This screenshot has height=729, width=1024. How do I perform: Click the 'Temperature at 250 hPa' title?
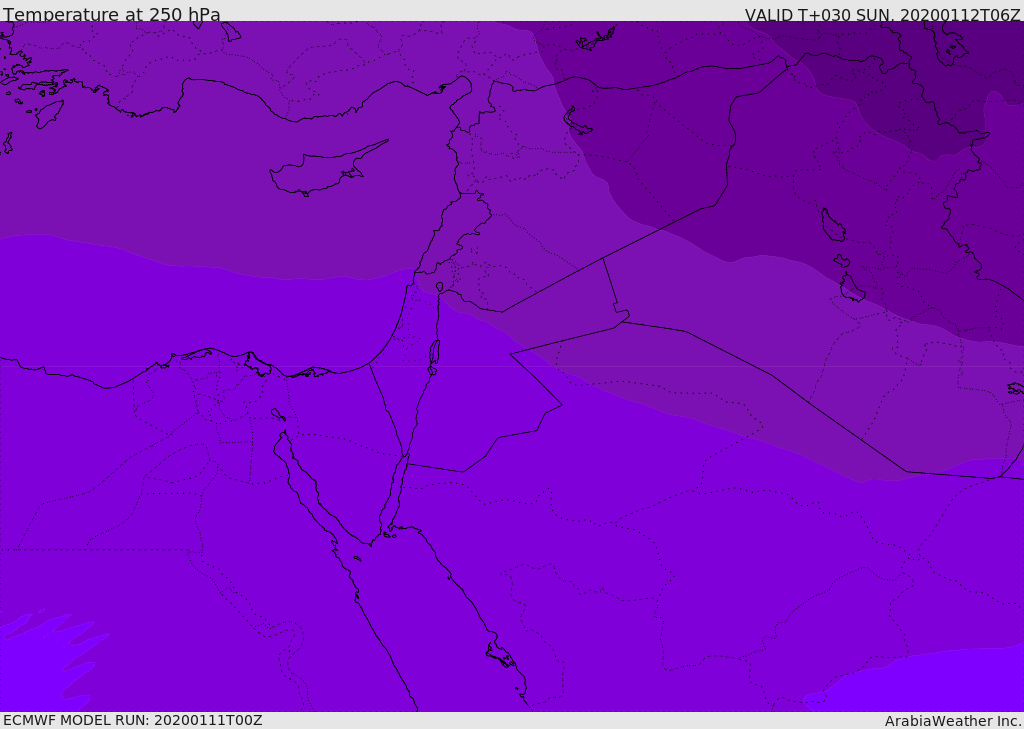click(112, 14)
